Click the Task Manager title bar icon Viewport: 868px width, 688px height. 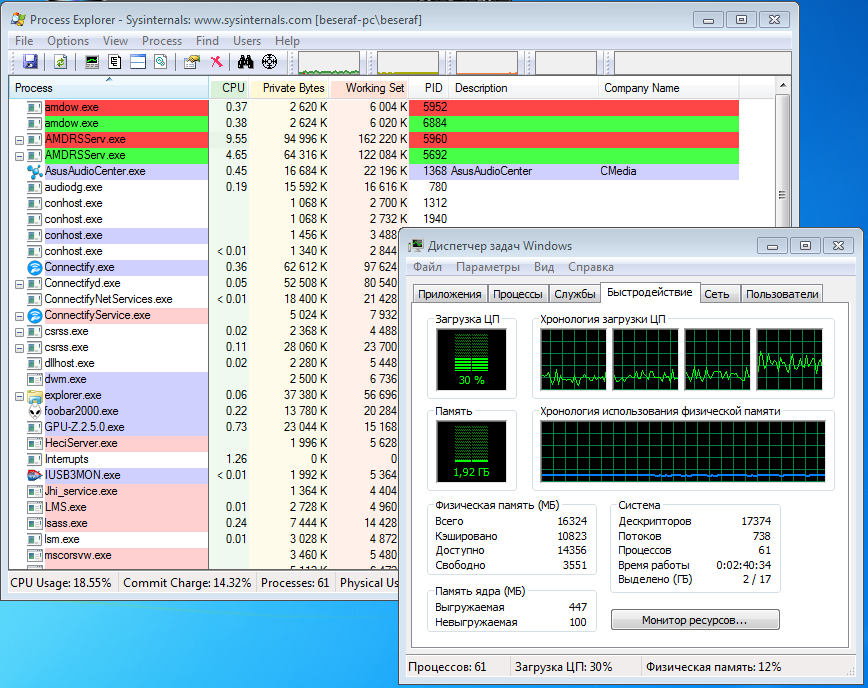point(416,246)
